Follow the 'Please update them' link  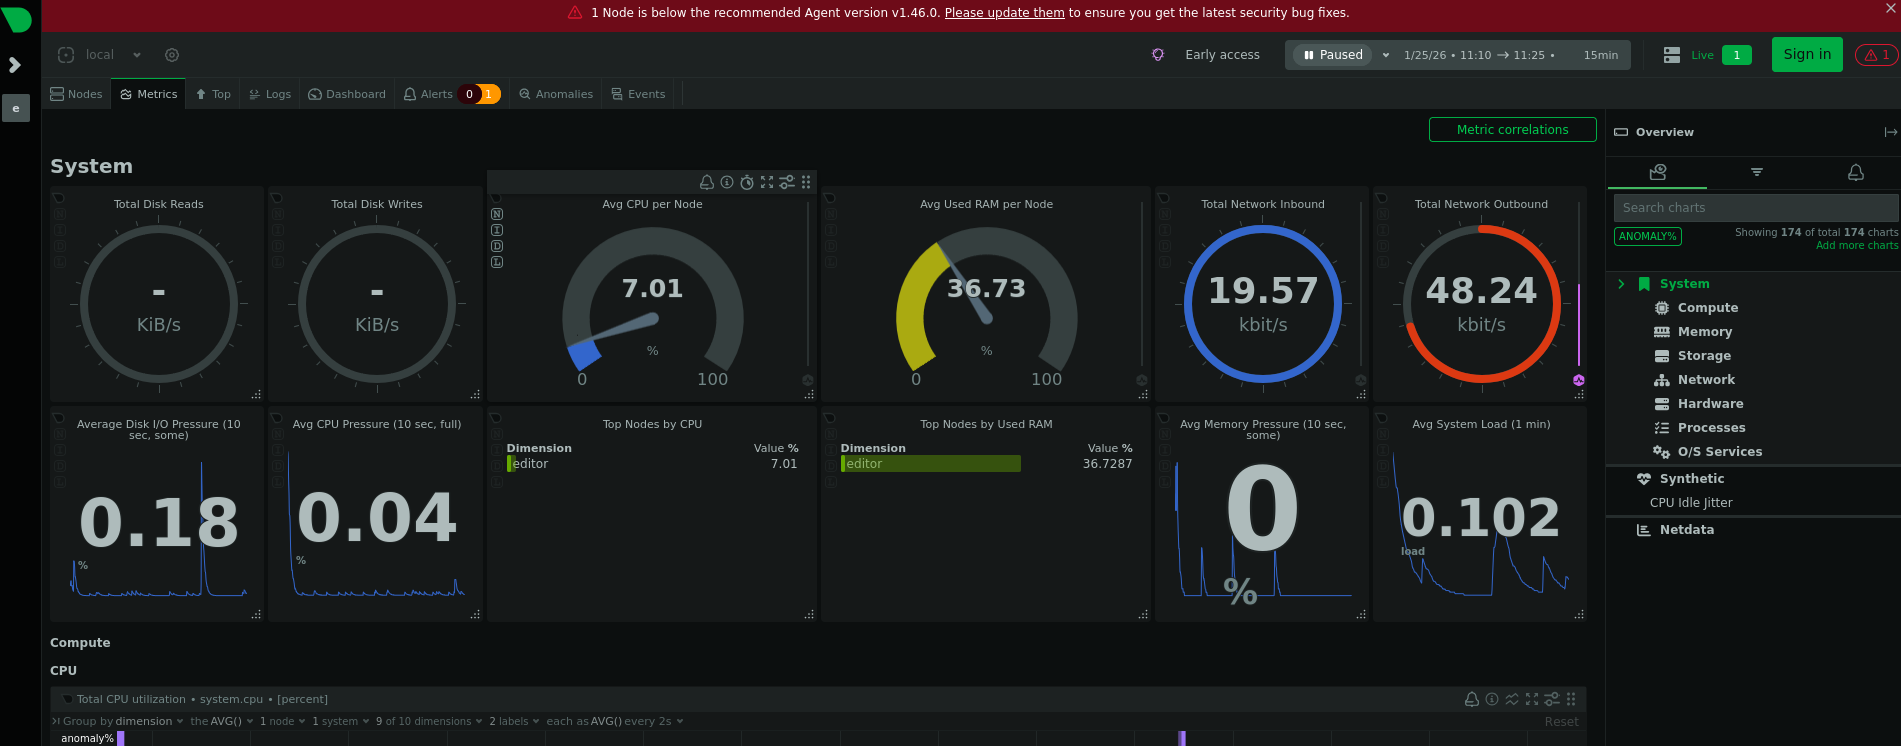click(x=1004, y=13)
